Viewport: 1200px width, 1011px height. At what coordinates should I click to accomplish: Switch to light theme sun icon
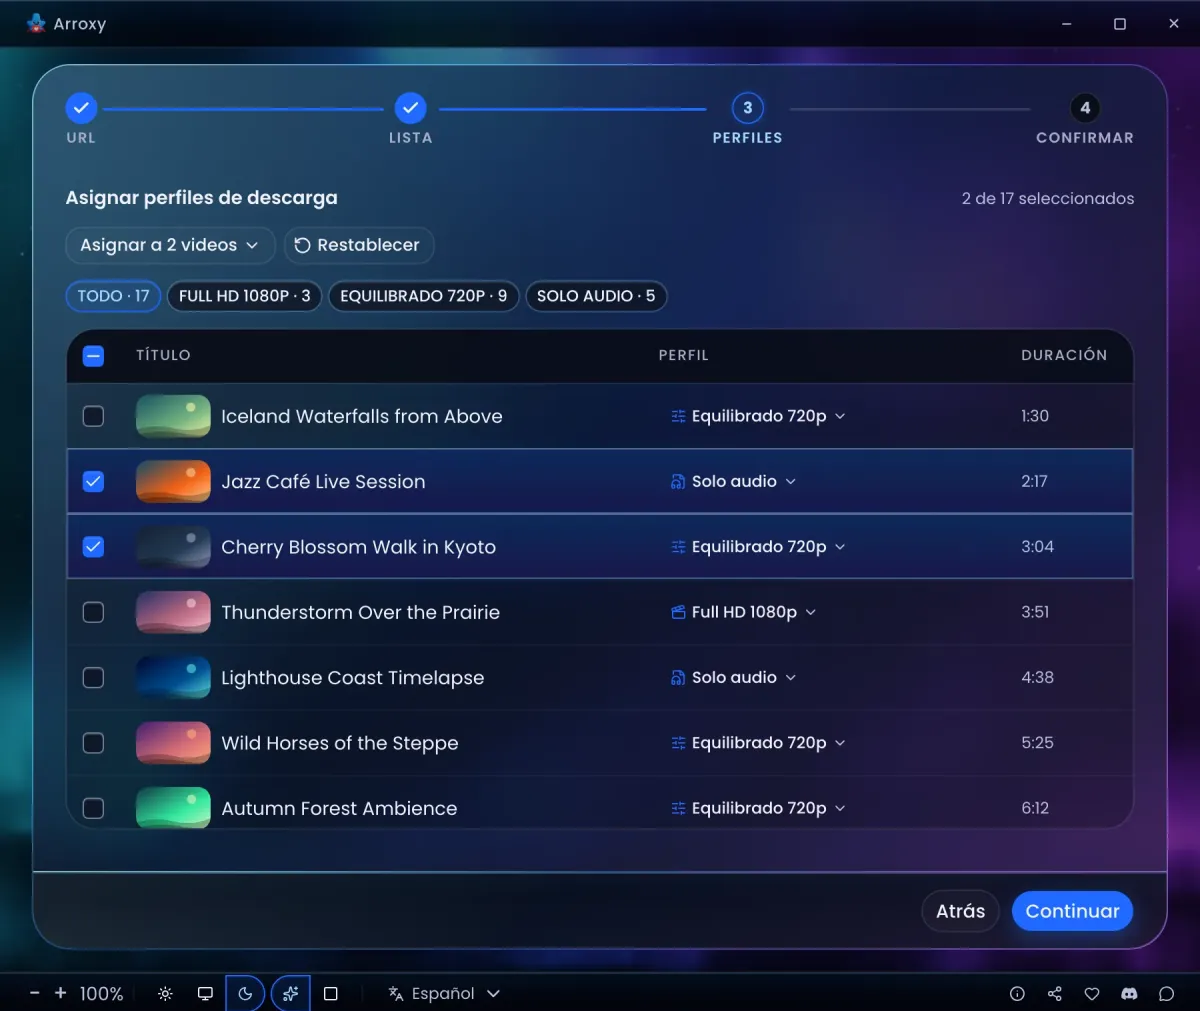click(x=165, y=993)
